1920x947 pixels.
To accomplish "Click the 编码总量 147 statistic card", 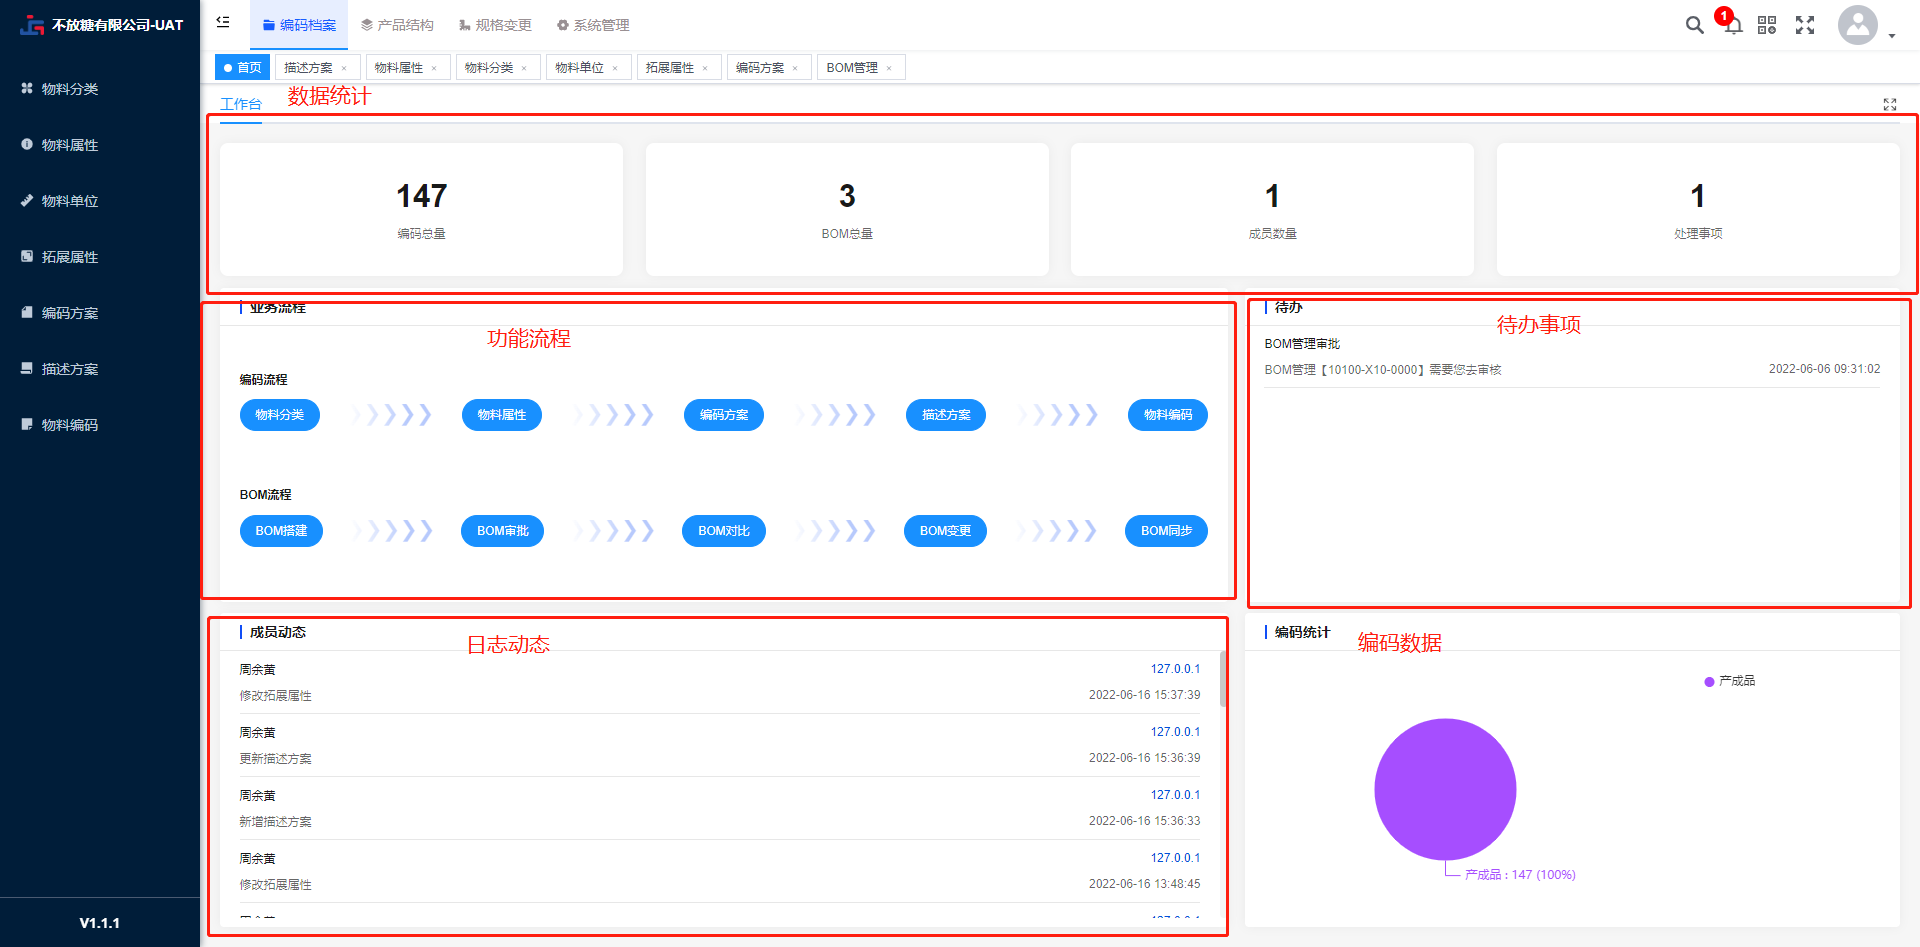I will pyautogui.click(x=421, y=209).
